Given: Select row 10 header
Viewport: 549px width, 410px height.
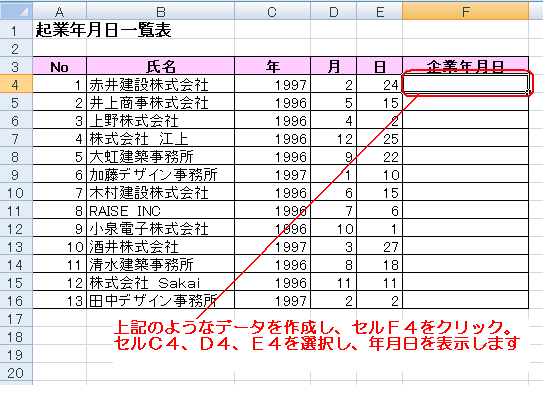Looking at the screenshot, I should click(16, 192).
